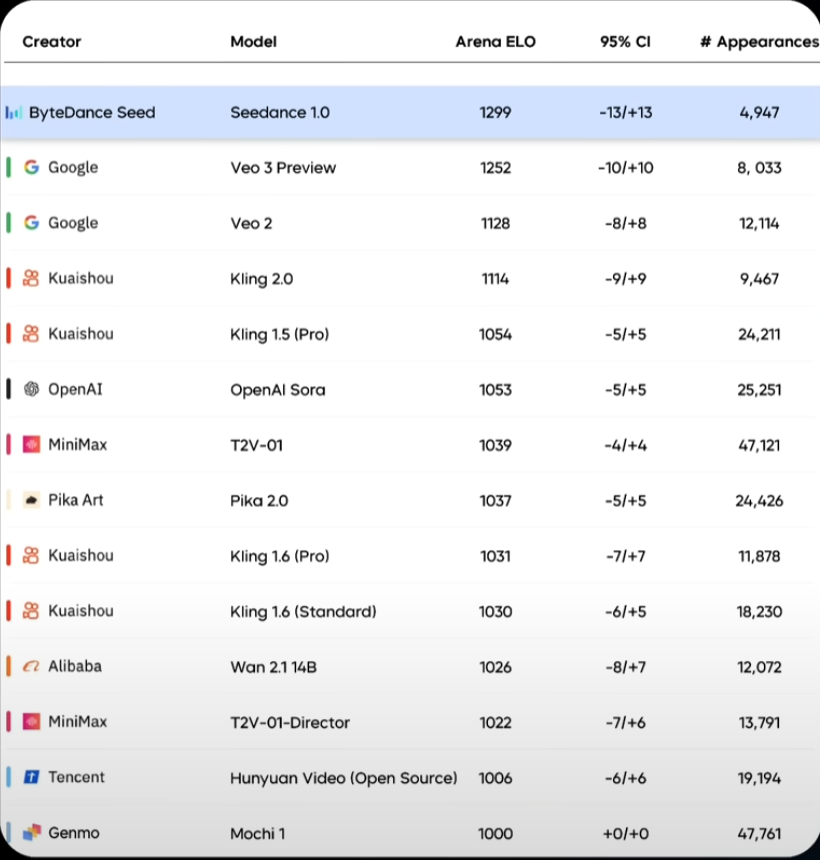Click the ByteDance Seed logo icon
The width and height of the screenshot is (820, 860).
pos(14,113)
